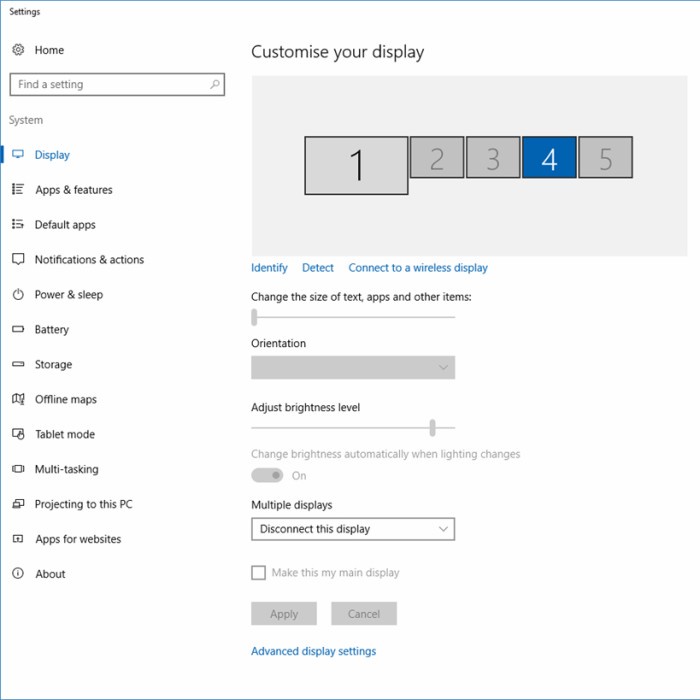The height and width of the screenshot is (700, 700).
Task: Tick 'Make this my main display' checkbox
Action: tap(259, 573)
